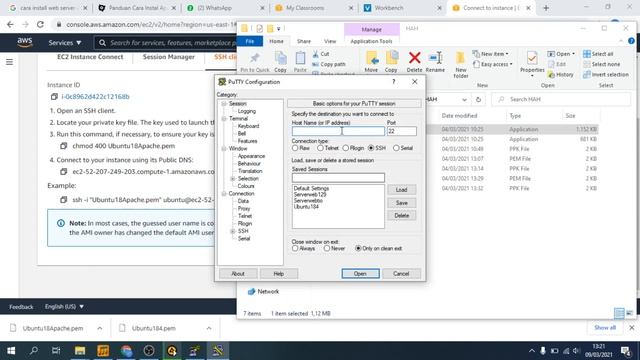Click the Rename icon in File Explorer ribbon

tap(435, 58)
